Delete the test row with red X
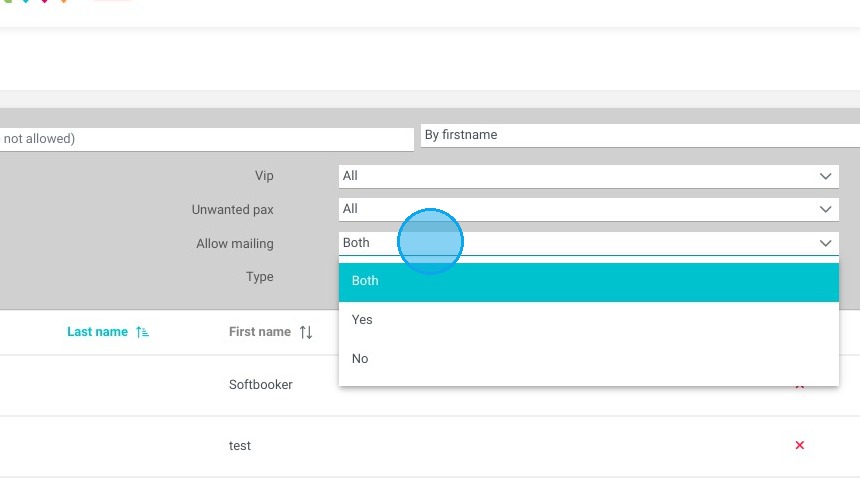Viewport: 860px width, 481px height. point(800,445)
